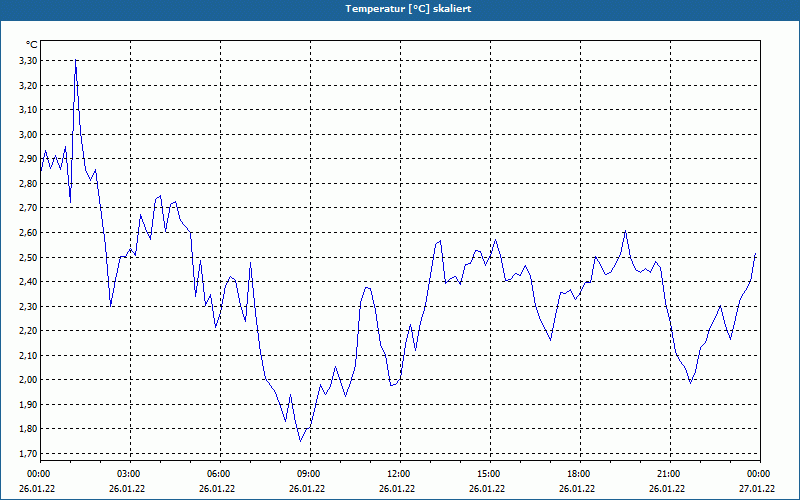The width and height of the screenshot is (800, 500).
Task: Click the 27.01.22 date label
Action: pyautogui.click(x=757, y=489)
